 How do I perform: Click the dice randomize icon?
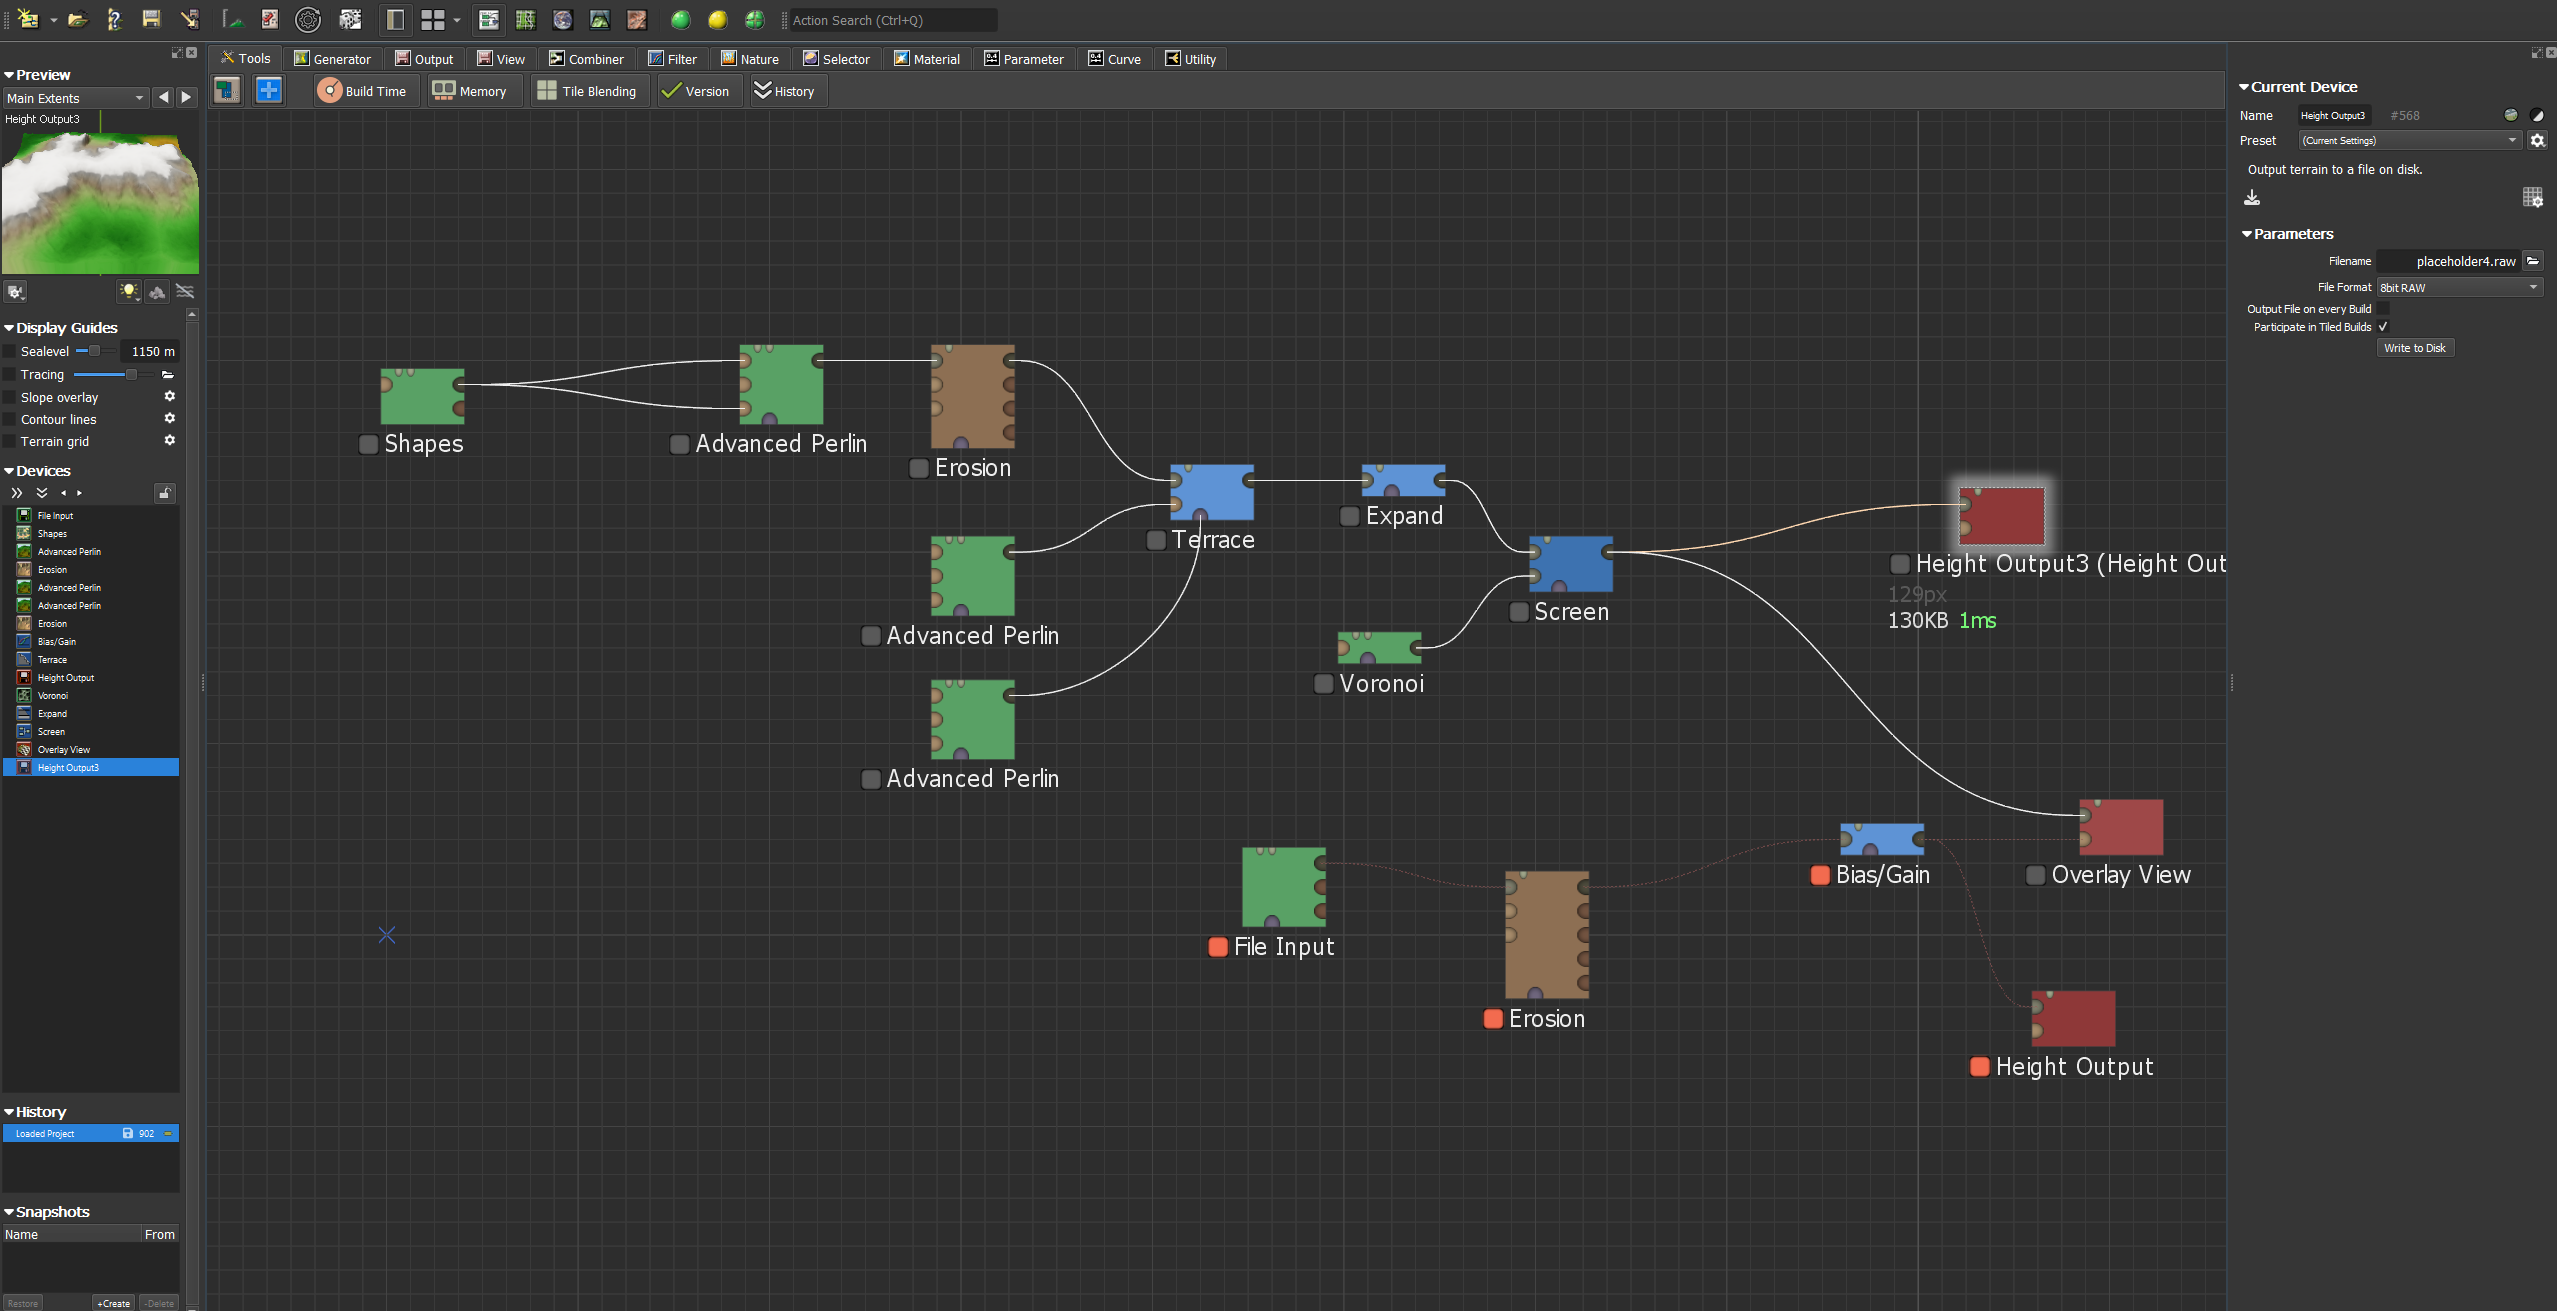pos(350,19)
